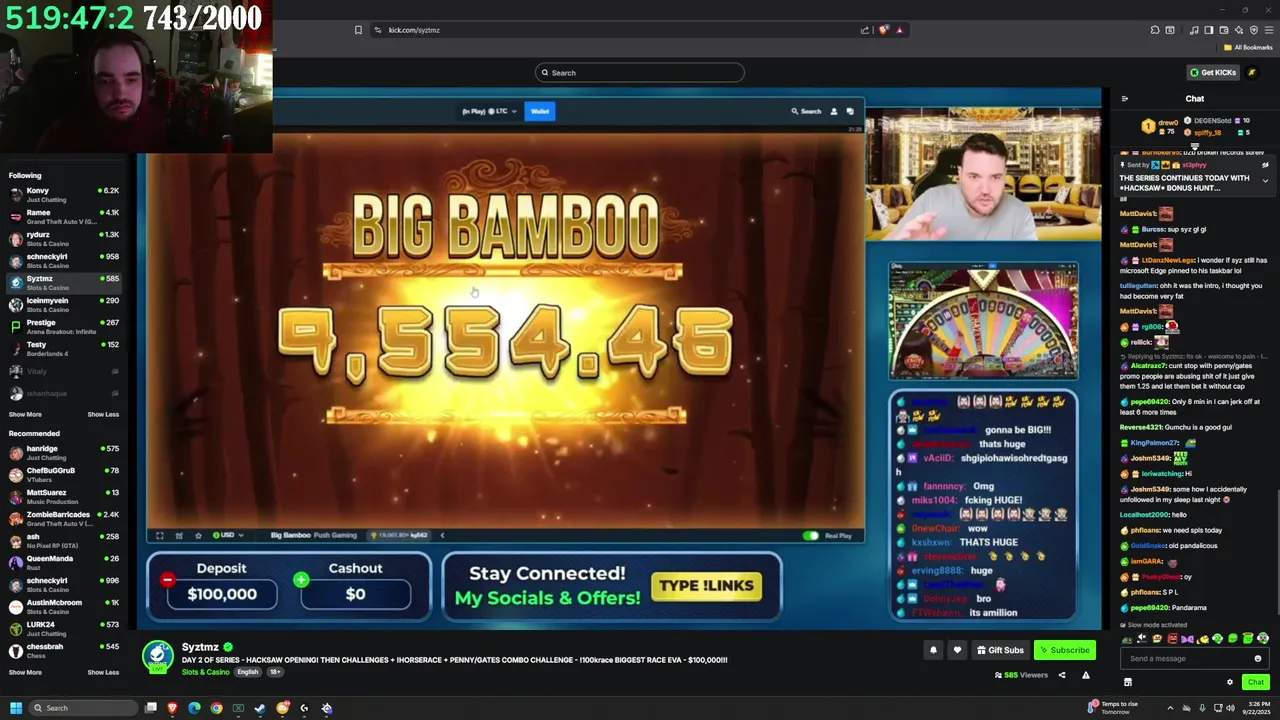Viewport: 1280px width, 720px height.
Task: Open Brave VPN shield icon in toolbar
Action: (x=1254, y=30)
